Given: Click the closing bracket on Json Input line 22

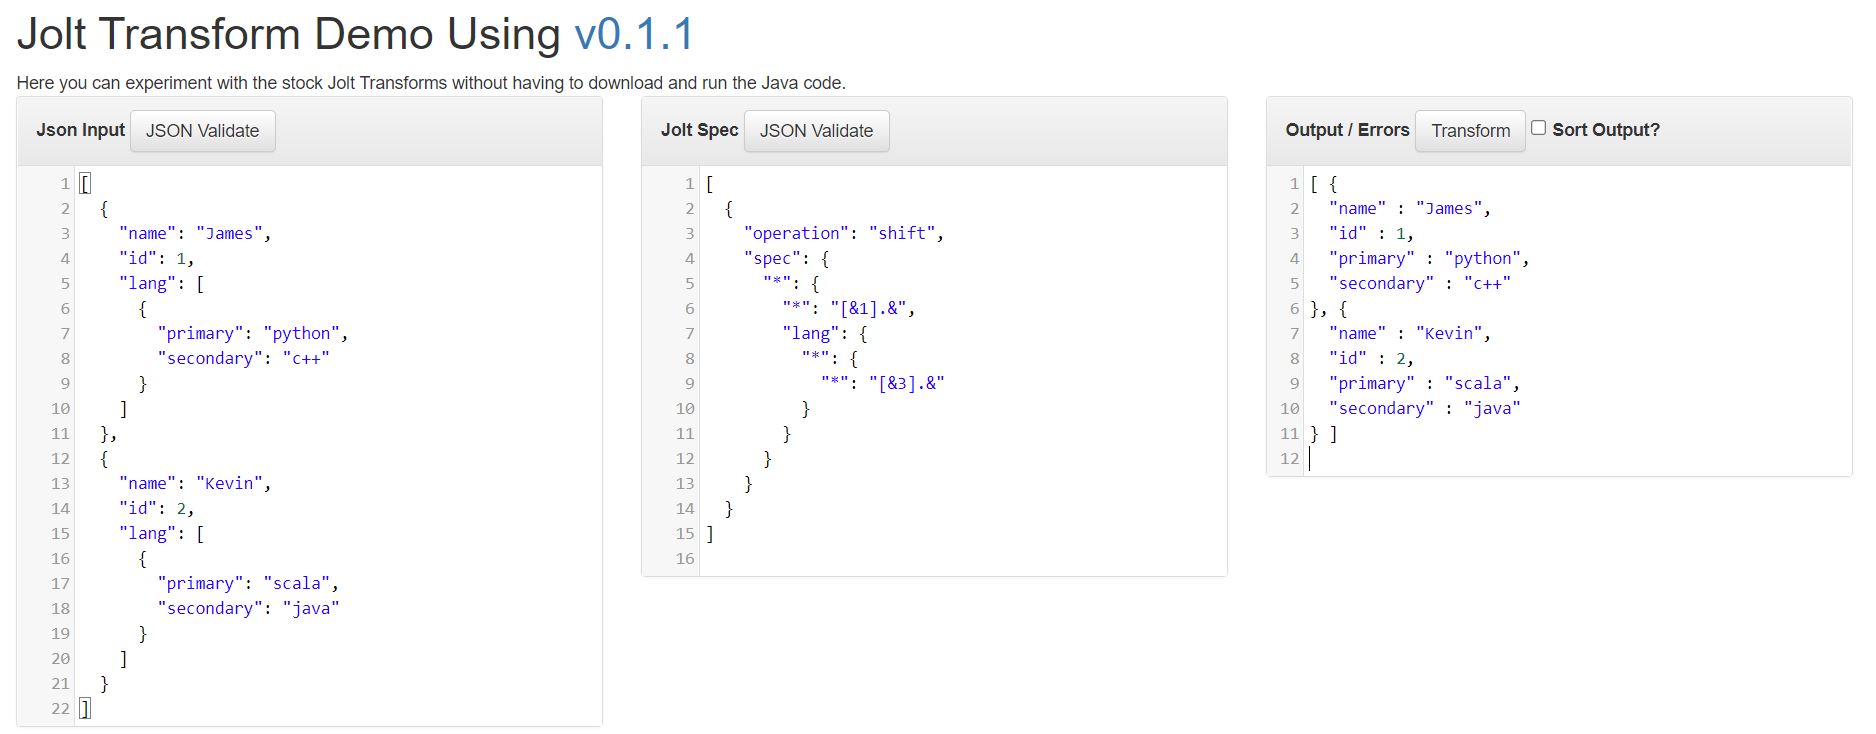Looking at the screenshot, I should pos(85,708).
